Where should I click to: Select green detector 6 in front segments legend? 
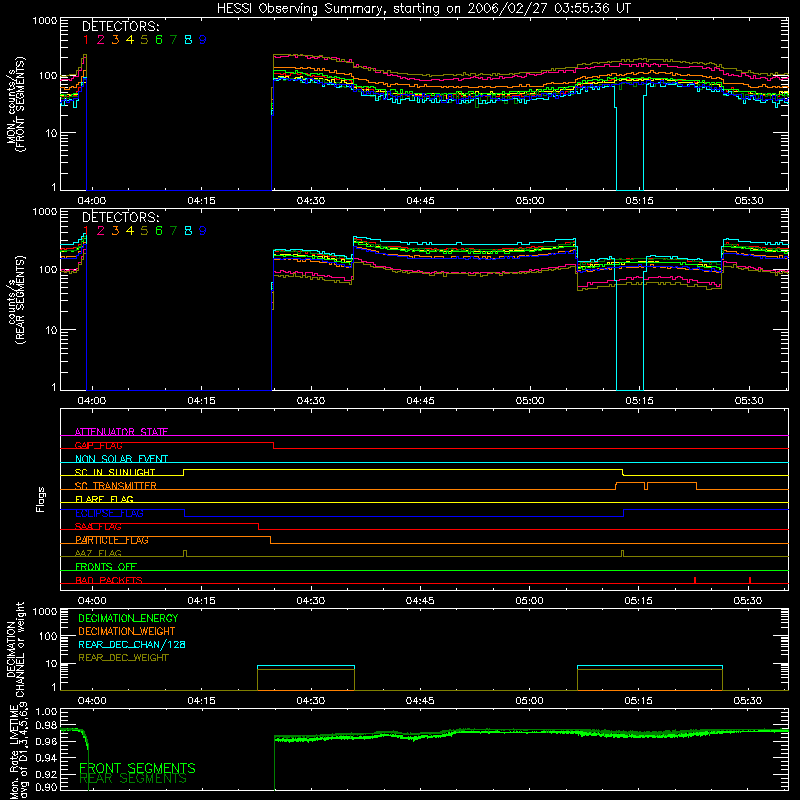tap(159, 40)
